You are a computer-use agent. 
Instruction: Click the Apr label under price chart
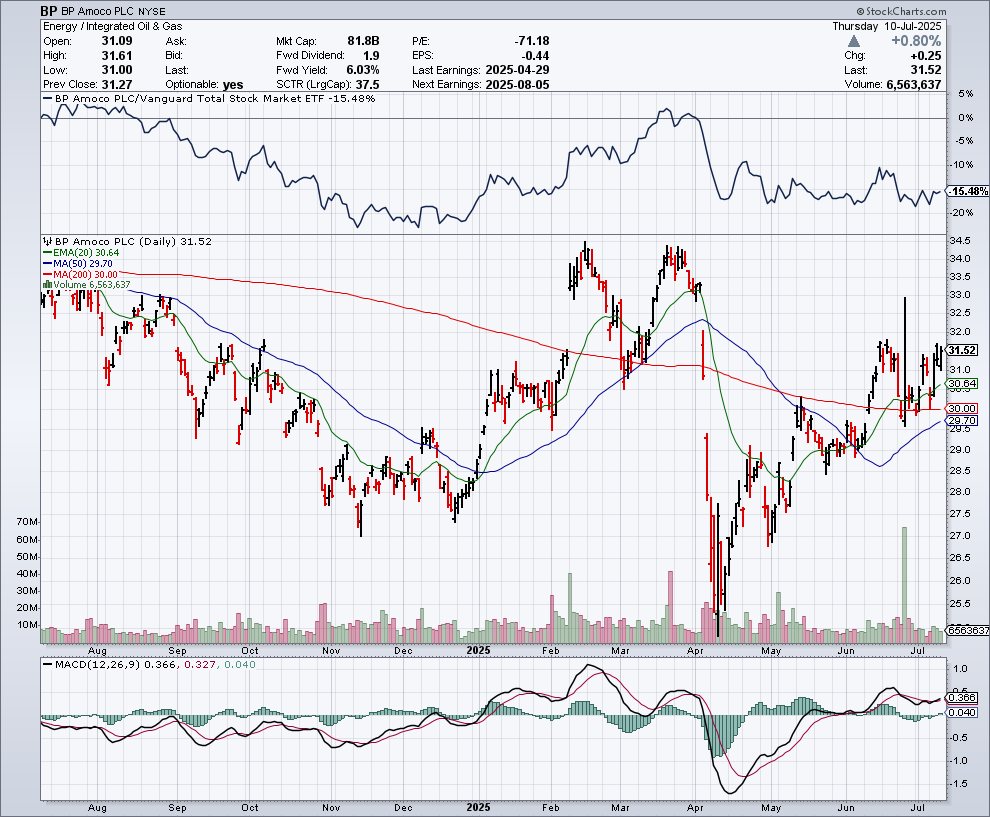[x=695, y=650]
